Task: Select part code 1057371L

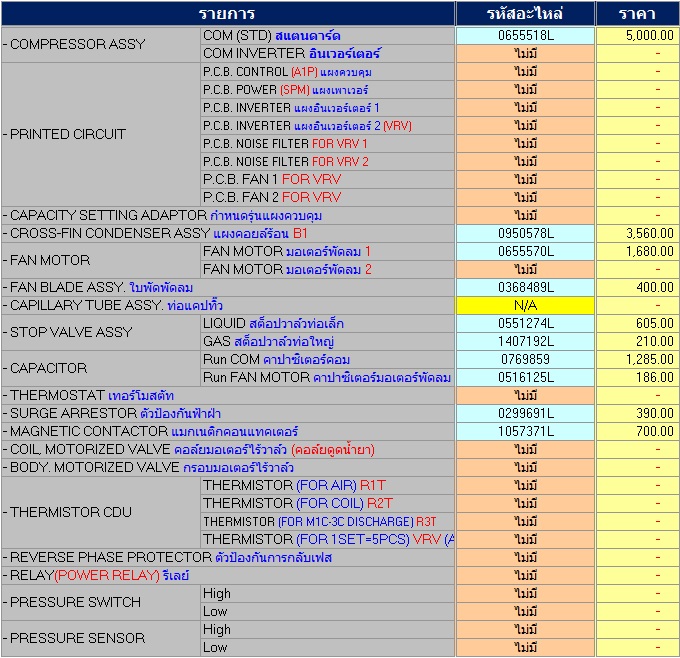Action: point(525,432)
